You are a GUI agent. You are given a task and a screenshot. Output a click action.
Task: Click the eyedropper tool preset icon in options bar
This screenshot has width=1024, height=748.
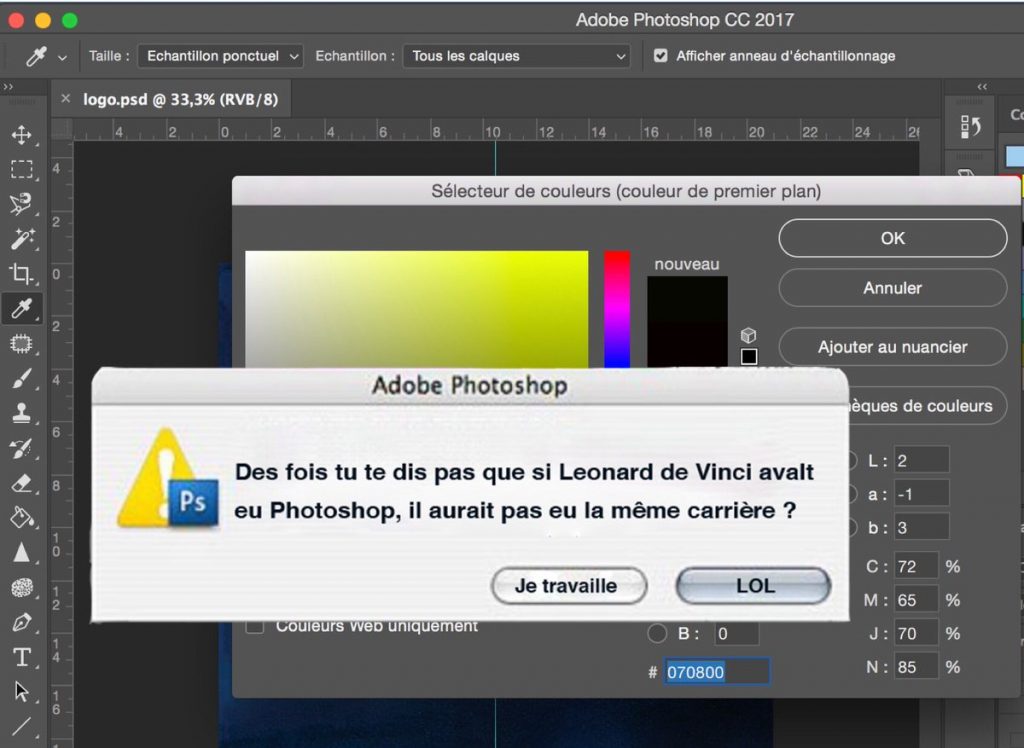(x=36, y=56)
